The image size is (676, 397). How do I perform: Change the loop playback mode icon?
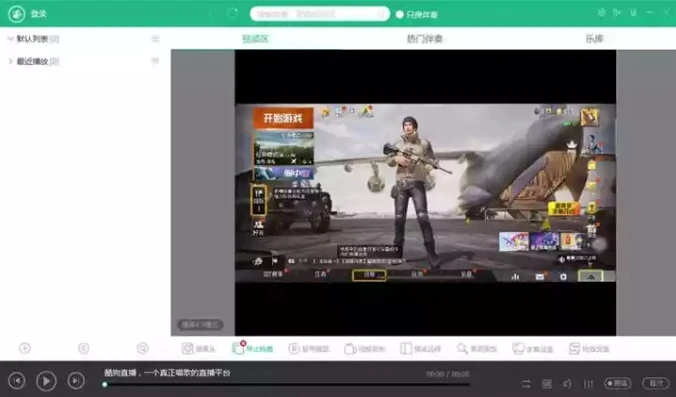[x=526, y=384]
